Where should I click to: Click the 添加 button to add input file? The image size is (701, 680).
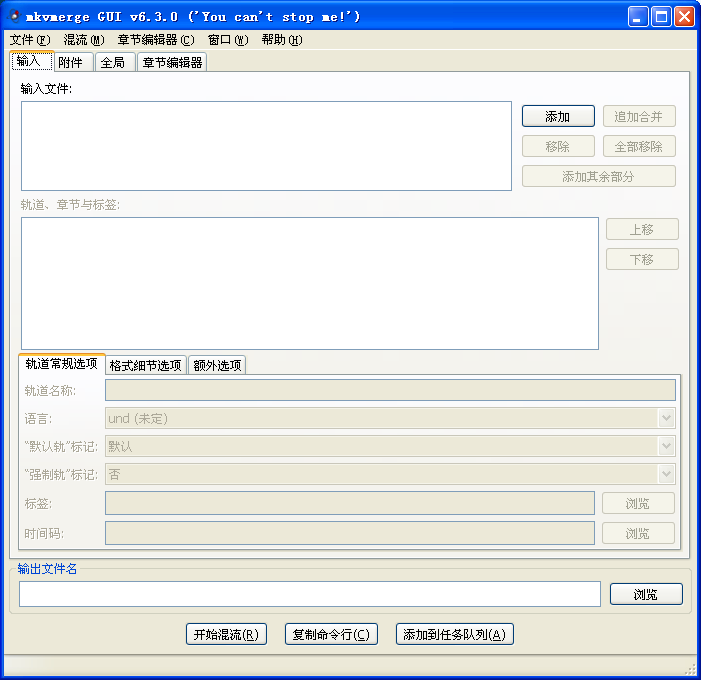point(558,116)
